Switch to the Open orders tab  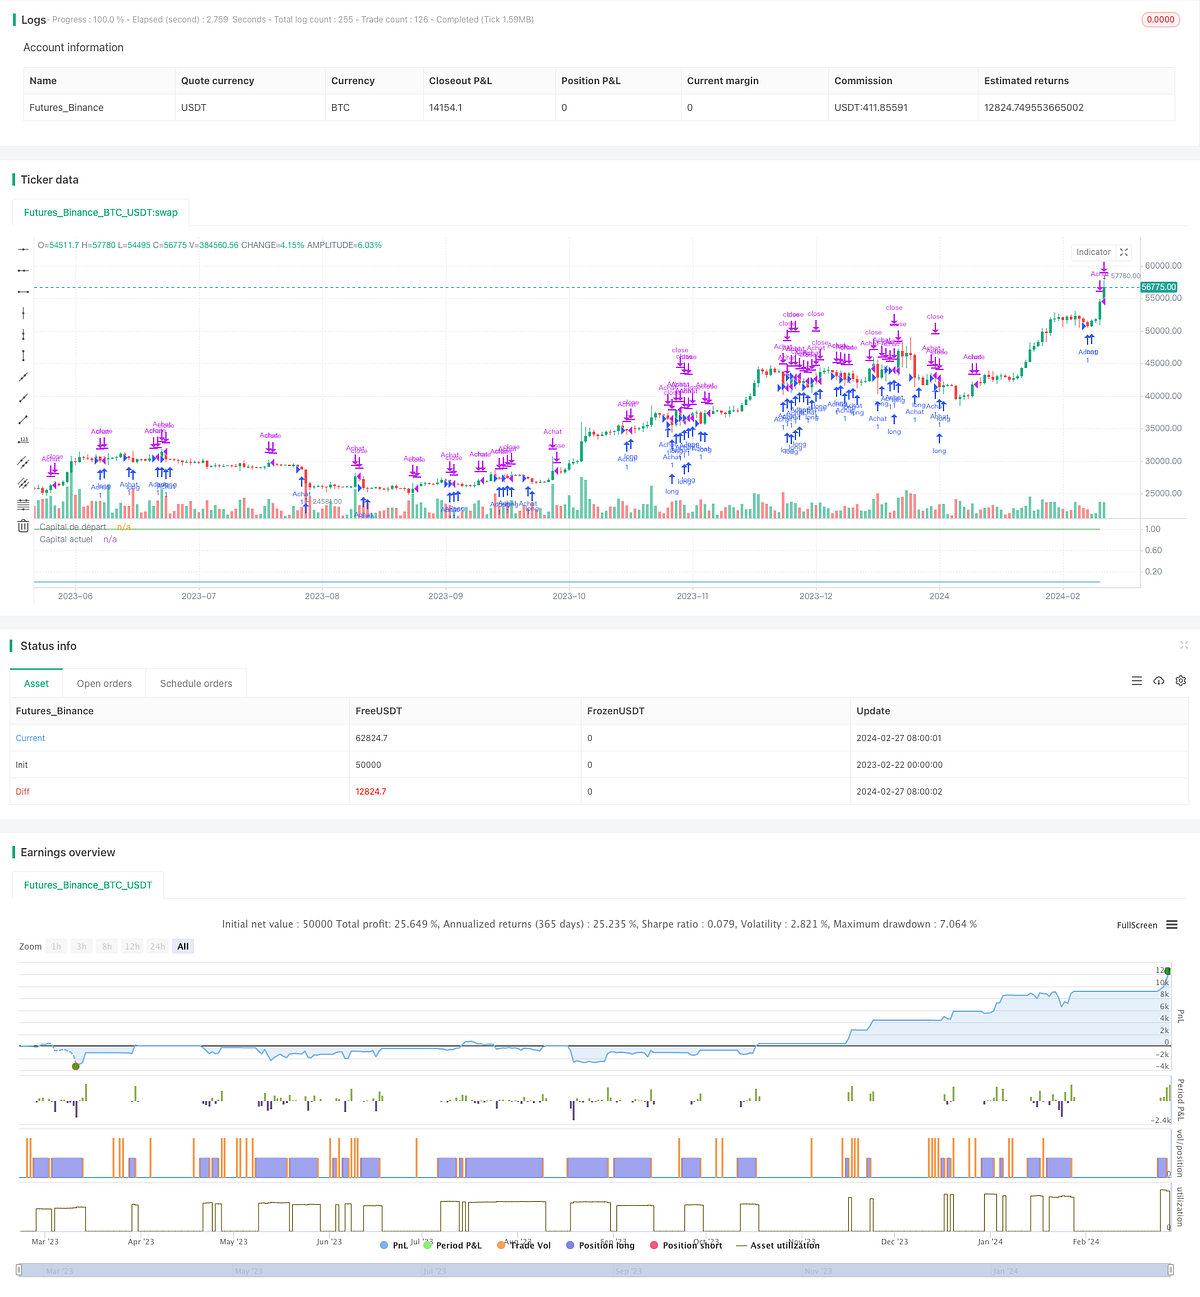(104, 683)
